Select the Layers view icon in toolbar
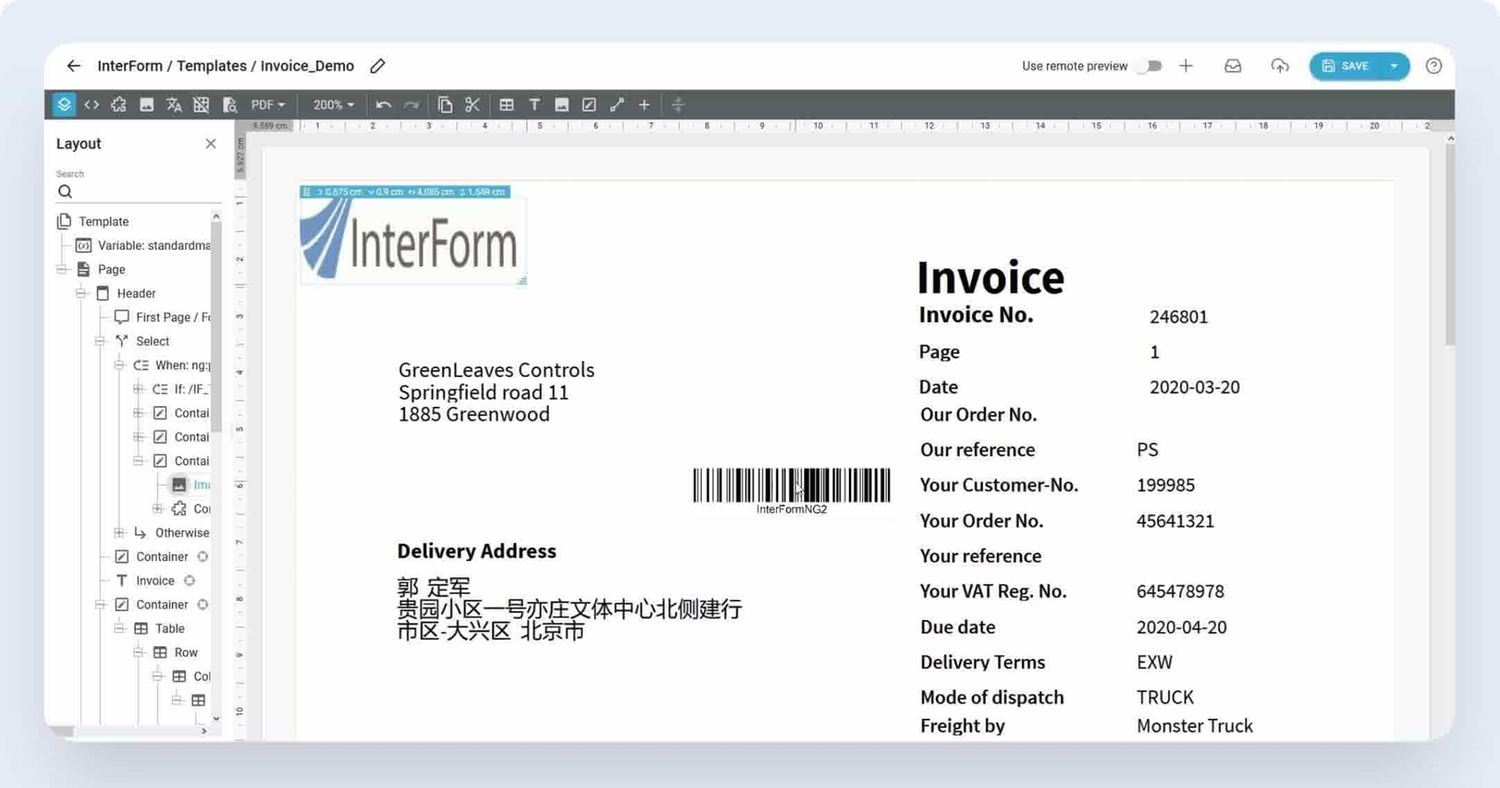1500x788 pixels. pyautogui.click(x=63, y=104)
